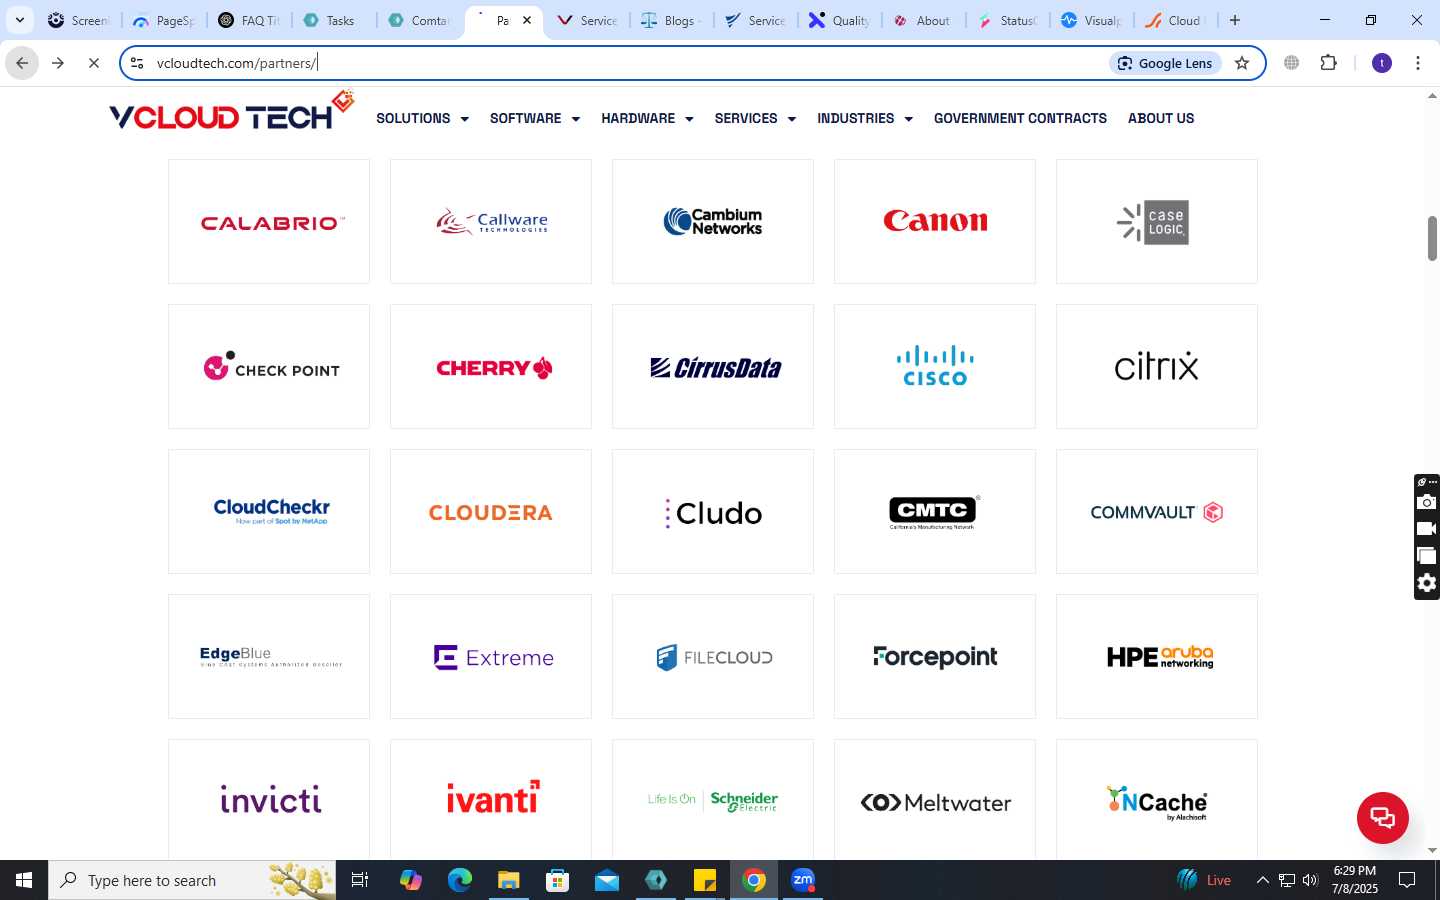Select the Forcepoint logo card

pos(935,656)
